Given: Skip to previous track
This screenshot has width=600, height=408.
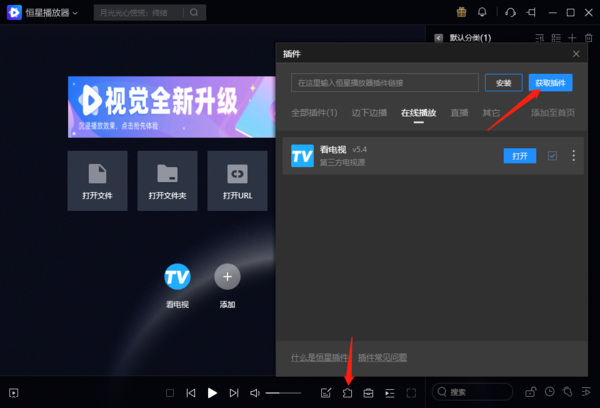Looking at the screenshot, I should point(191,393).
